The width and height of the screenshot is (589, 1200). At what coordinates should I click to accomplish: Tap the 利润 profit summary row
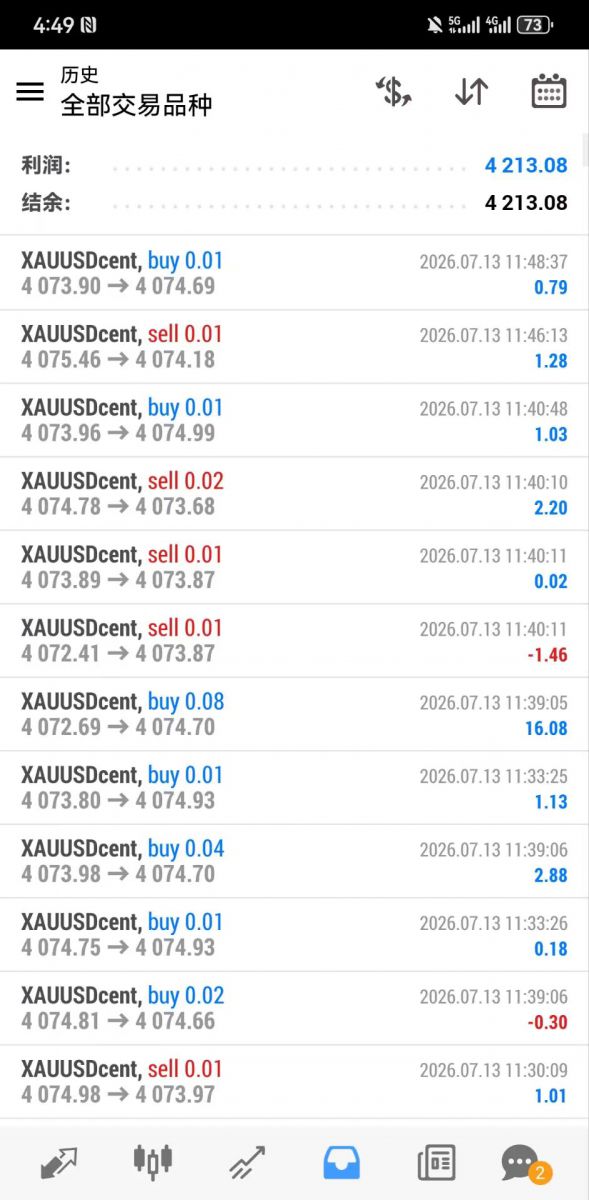click(294, 166)
